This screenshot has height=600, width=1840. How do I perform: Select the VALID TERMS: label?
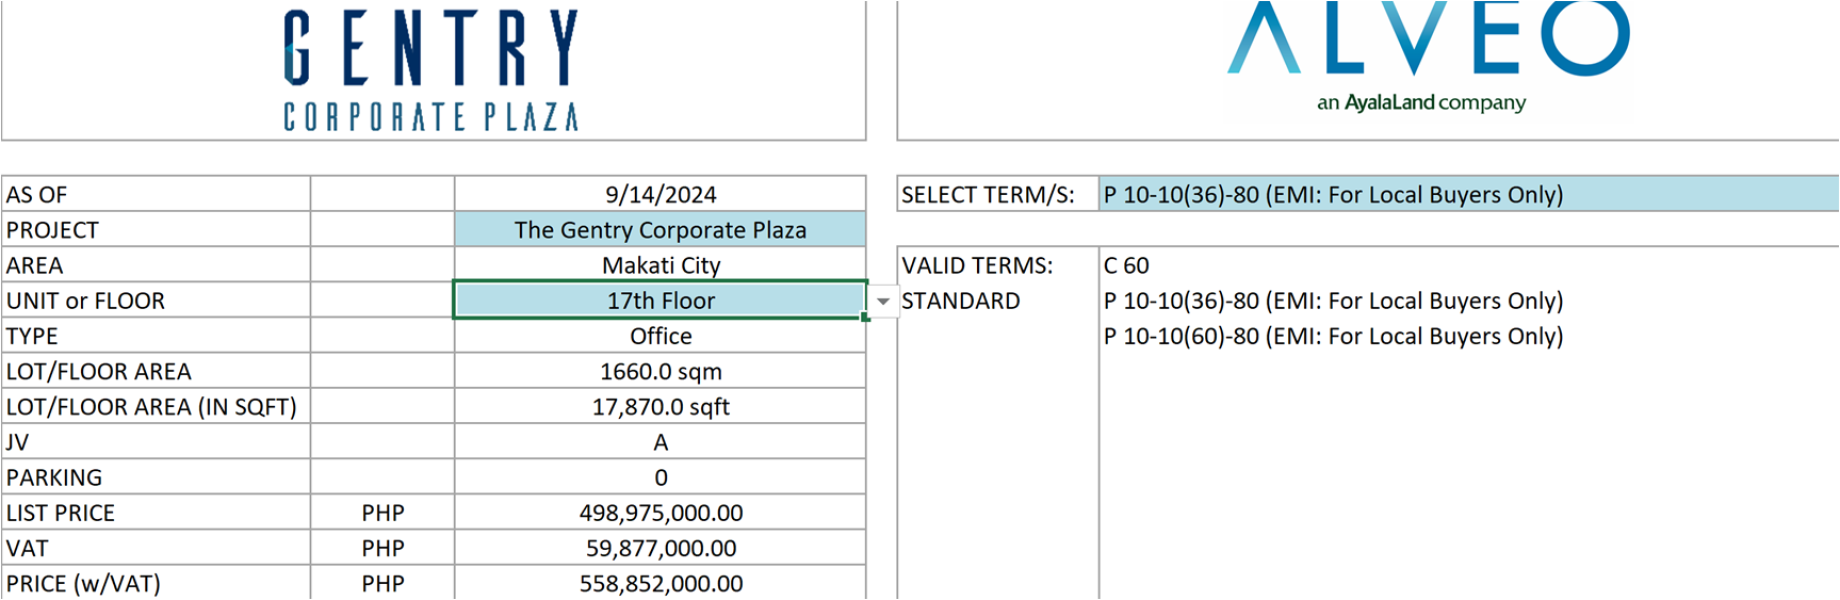click(x=977, y=266)
